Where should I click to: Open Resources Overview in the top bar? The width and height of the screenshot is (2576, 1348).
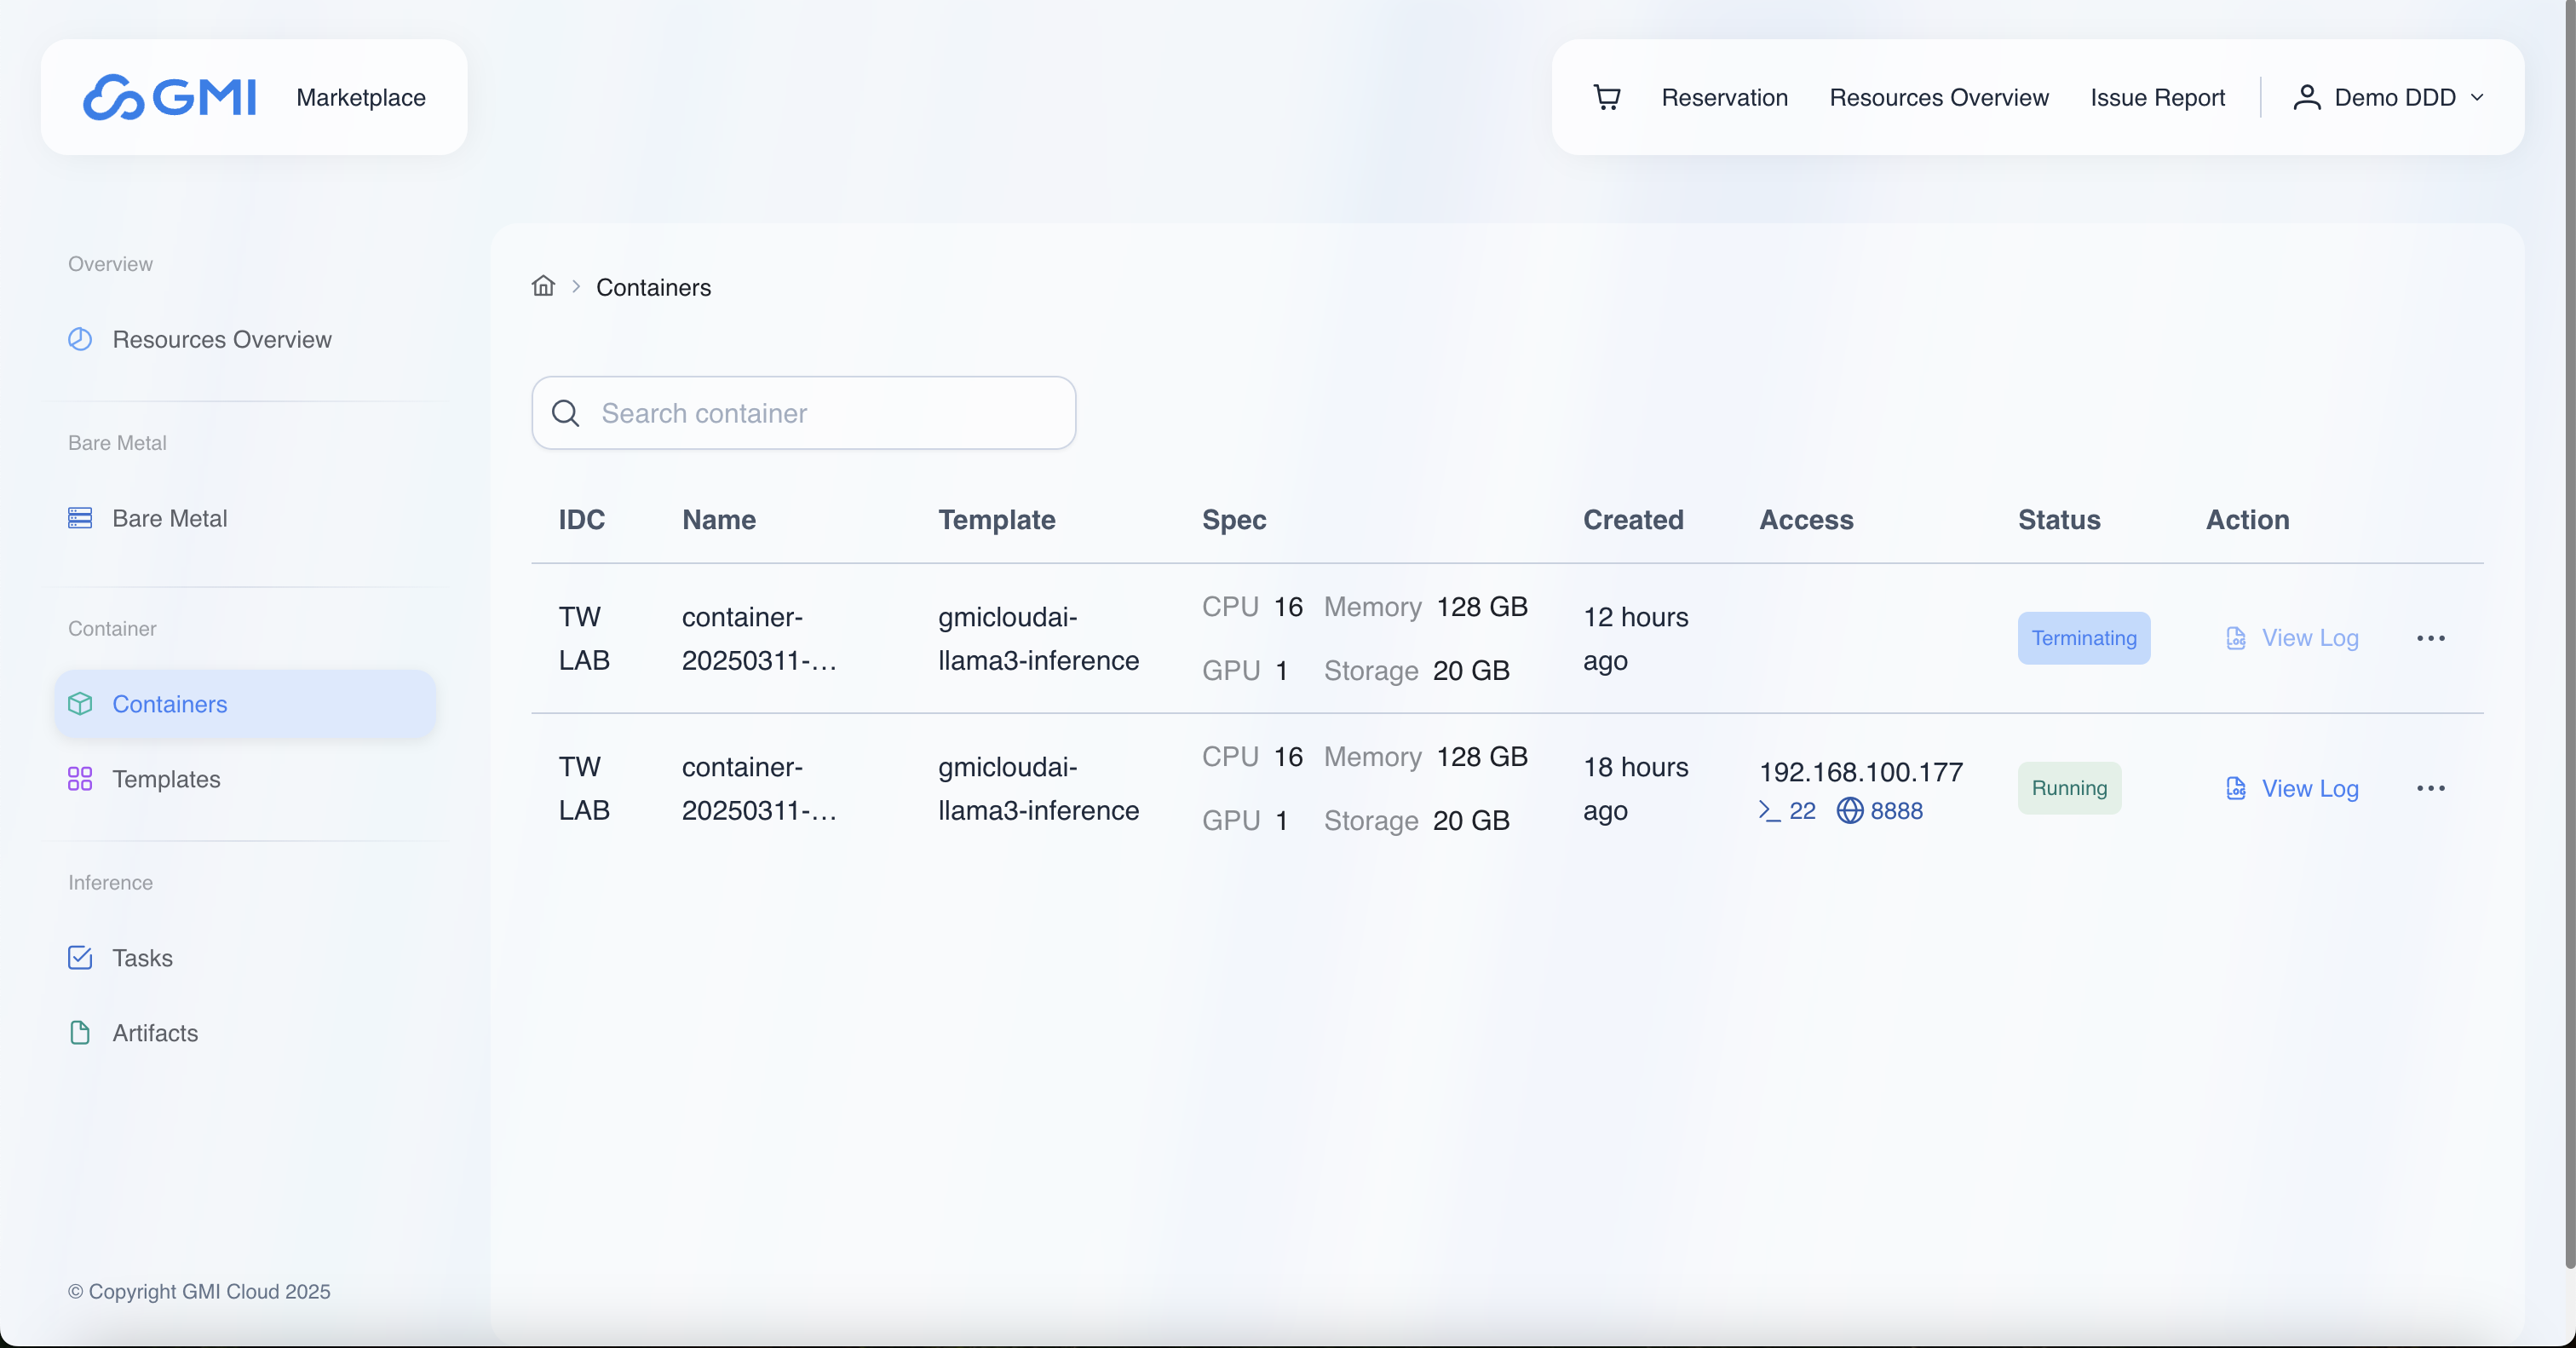[x=1938, y=97]
